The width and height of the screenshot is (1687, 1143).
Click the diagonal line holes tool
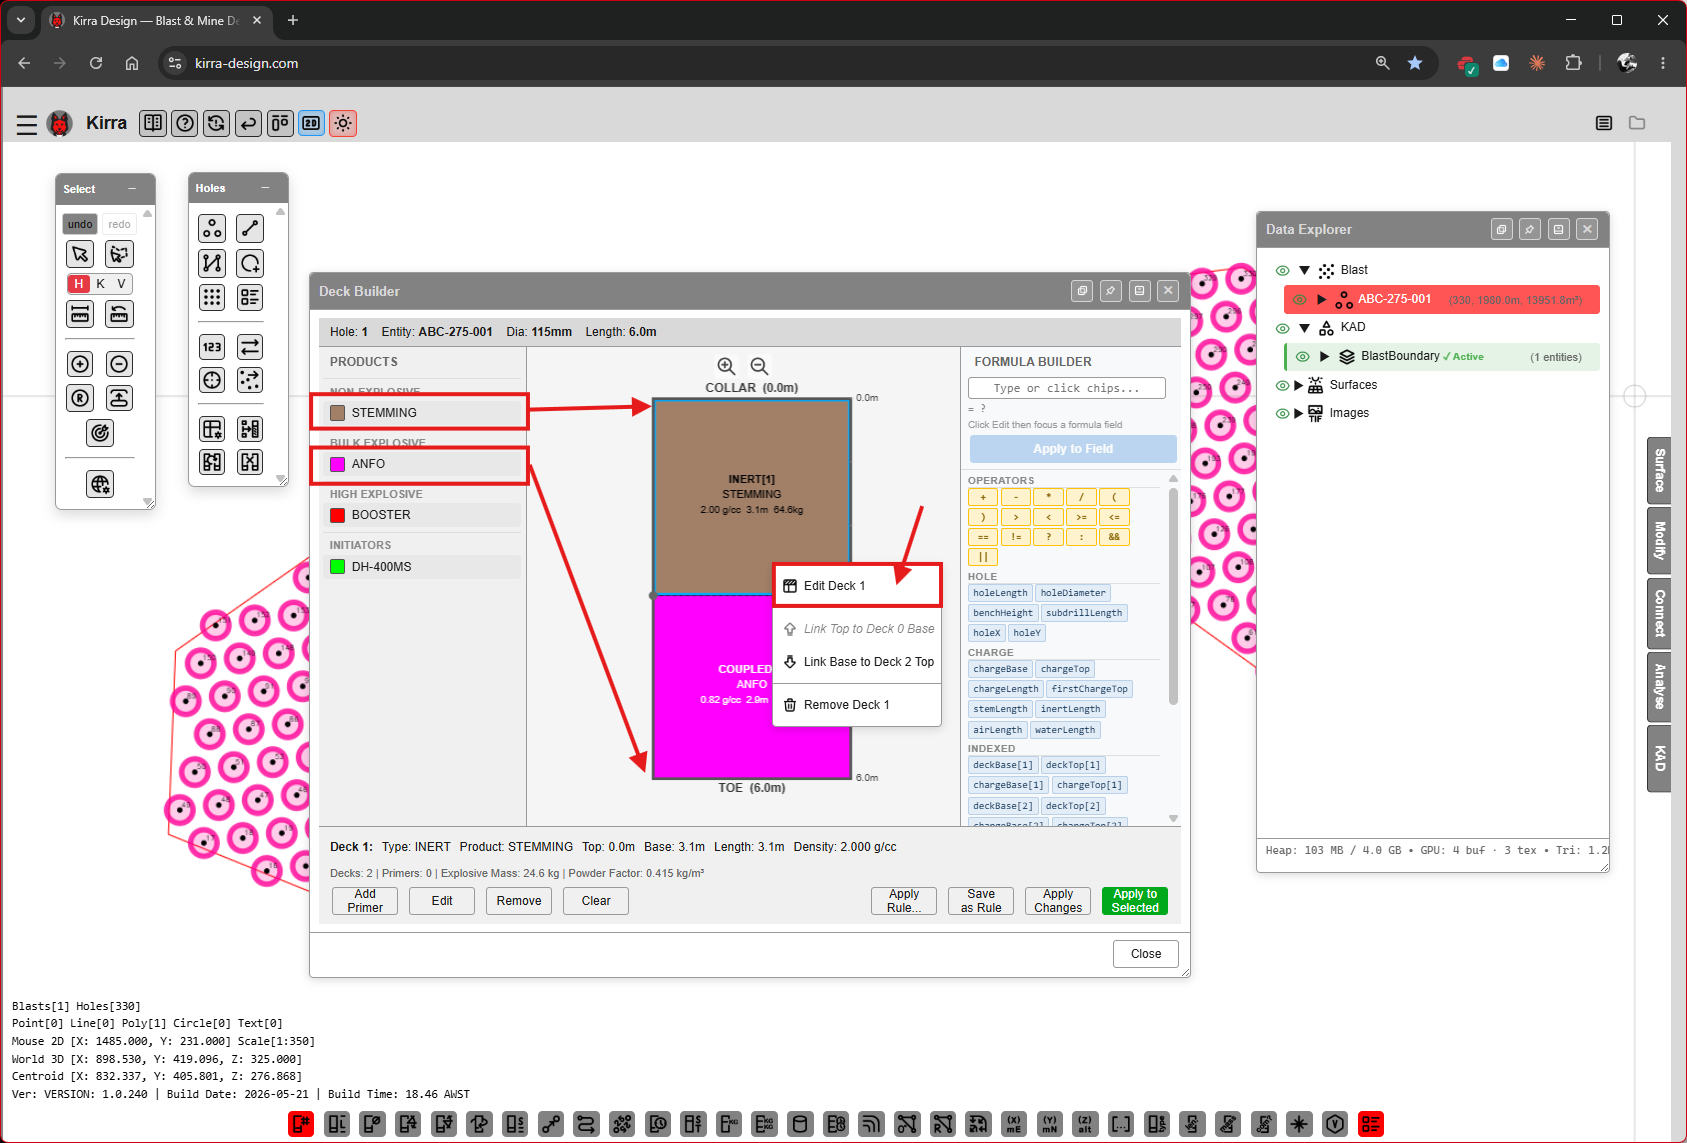(250, 229)
